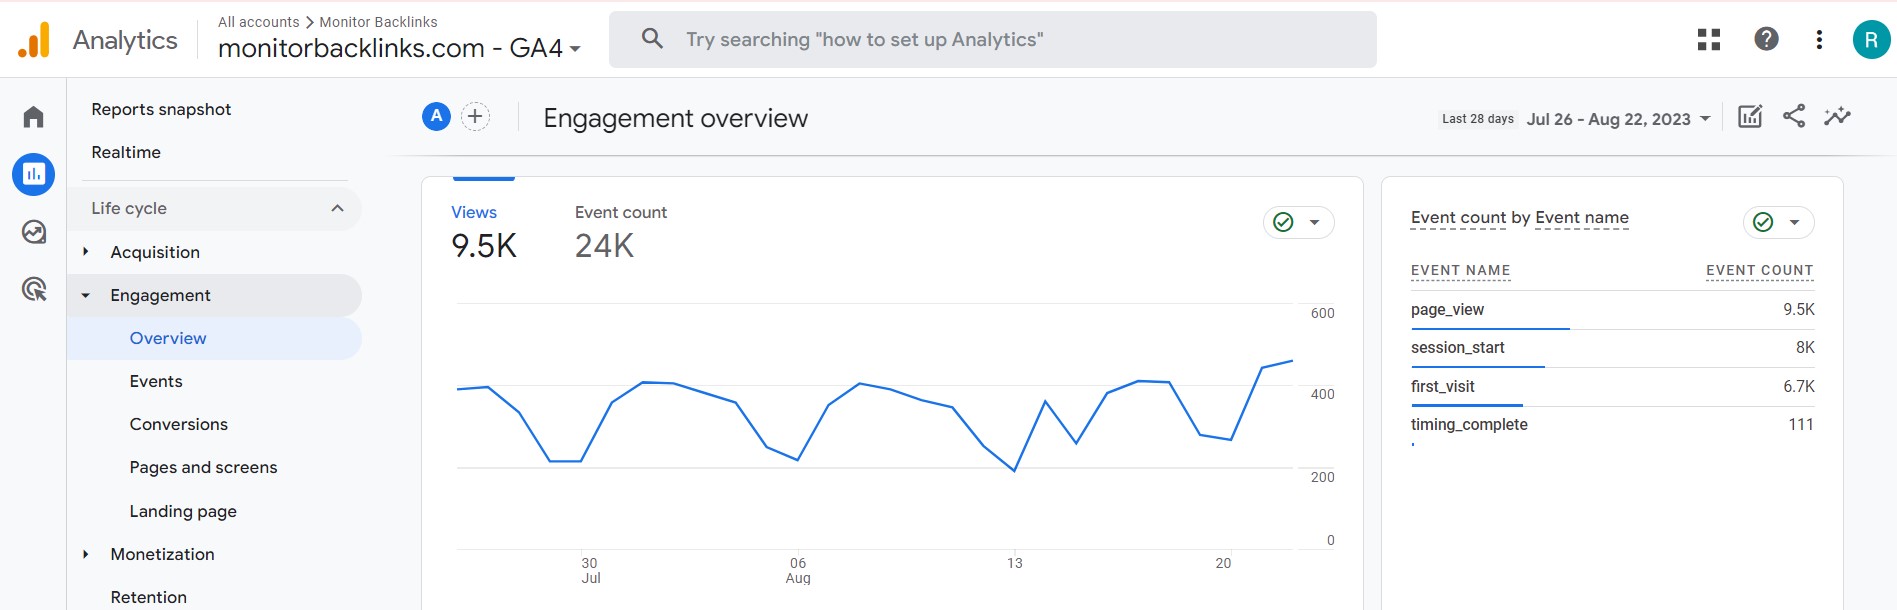Open the date range dropdown

1618,119
